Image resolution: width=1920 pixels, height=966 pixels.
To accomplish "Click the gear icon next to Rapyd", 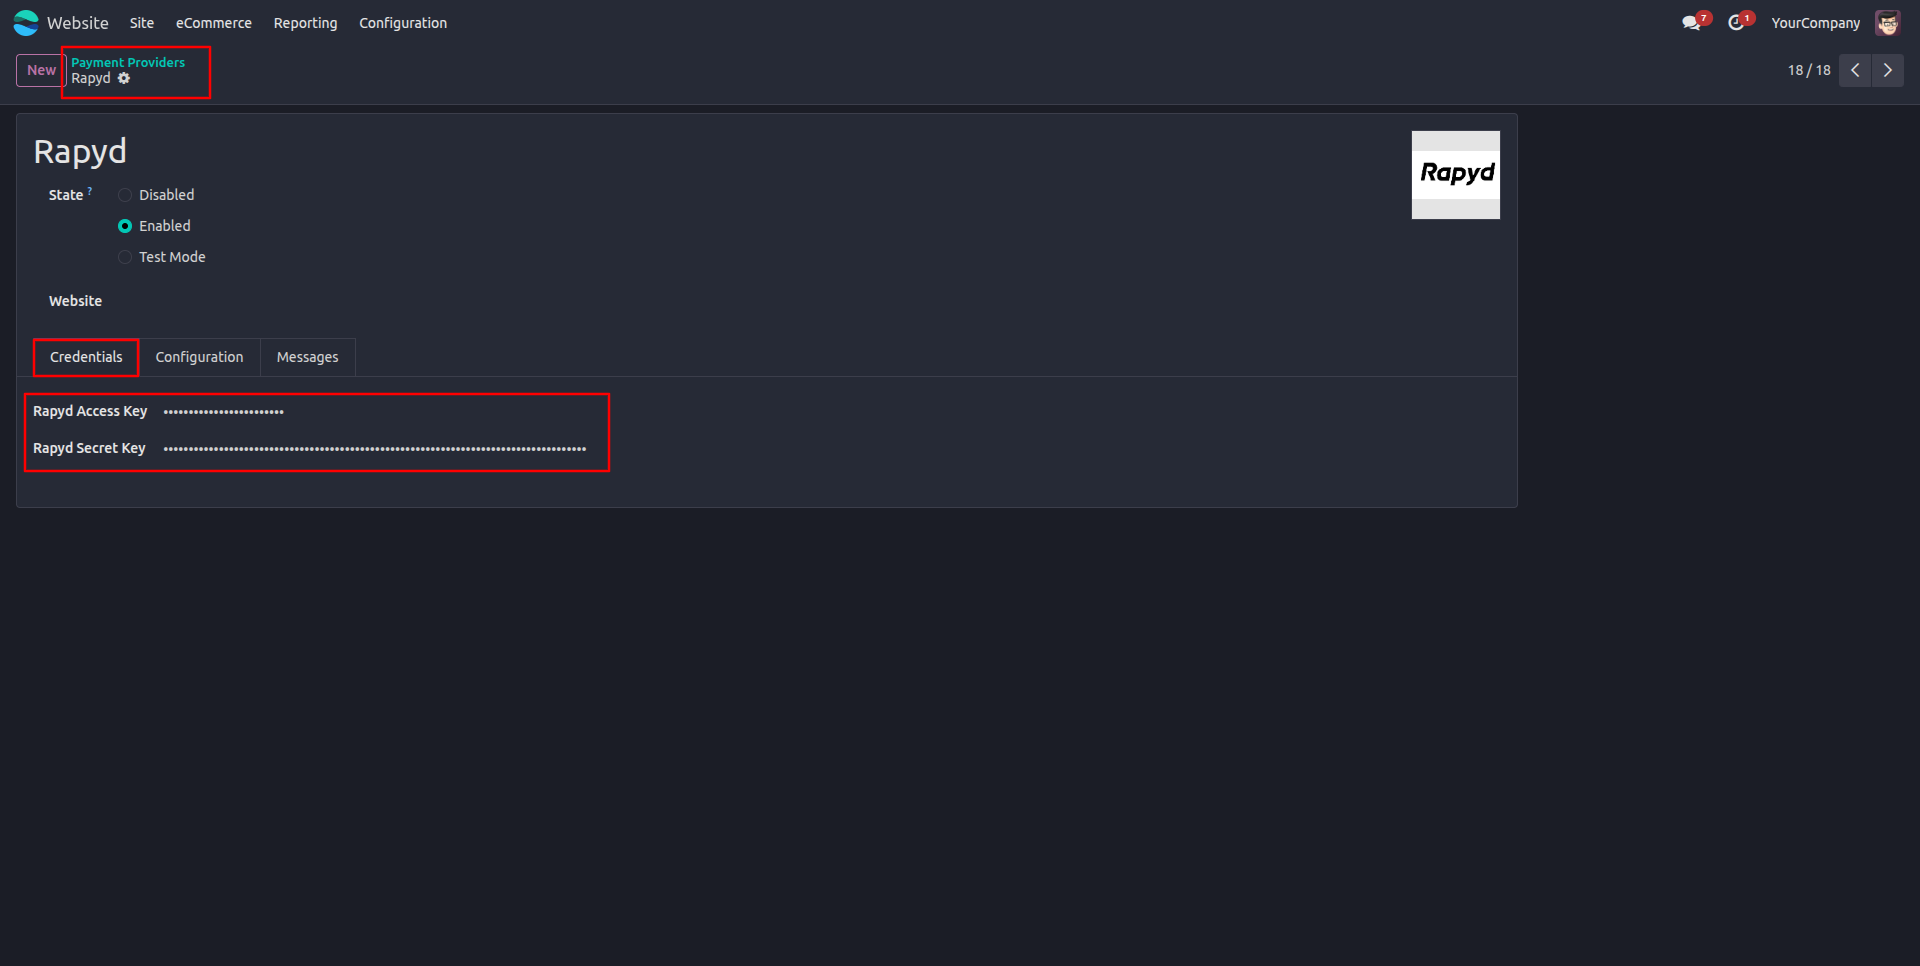I will point(124,78).
